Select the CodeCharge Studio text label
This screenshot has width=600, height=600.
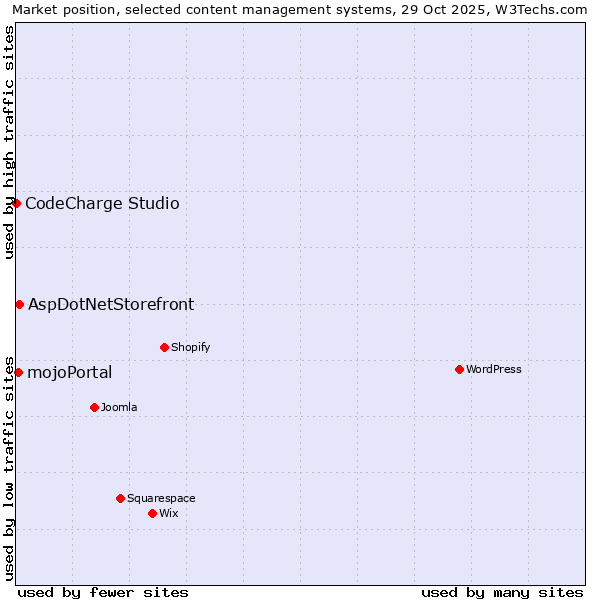[102, 204]
